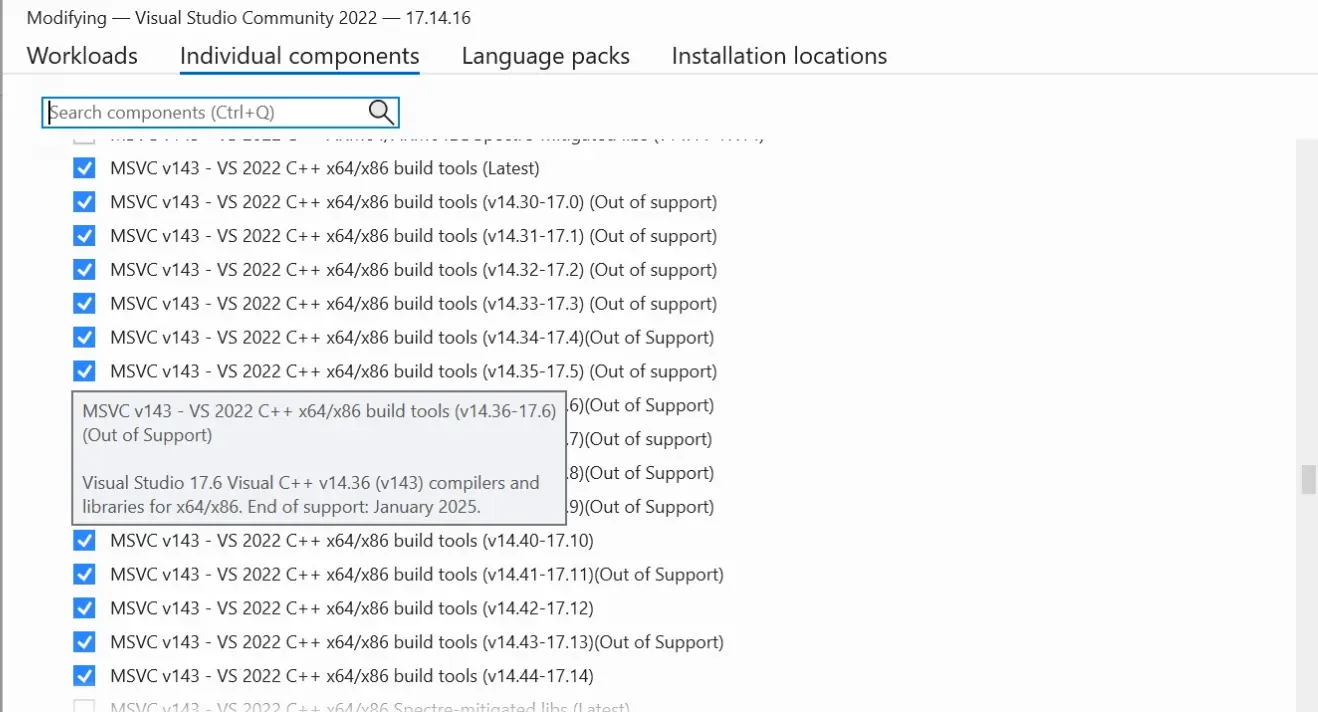The width and height of the screenshot is (1318, 712).
Task: Switch to Language packs tab
Action: 545,56
